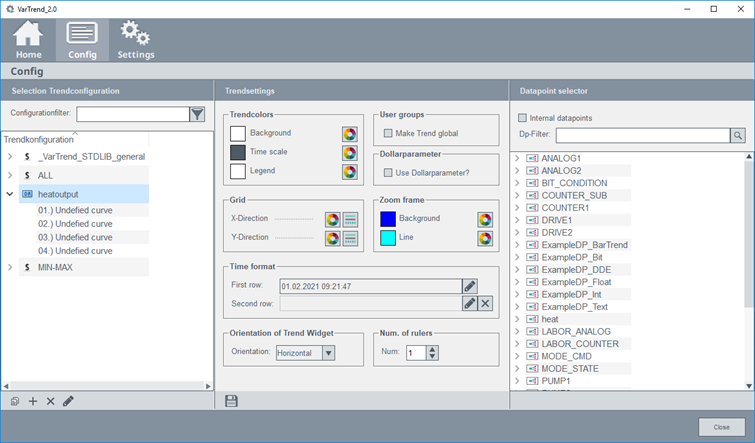Click the blue Zoom frame Background swatch

tap(389, 219)
